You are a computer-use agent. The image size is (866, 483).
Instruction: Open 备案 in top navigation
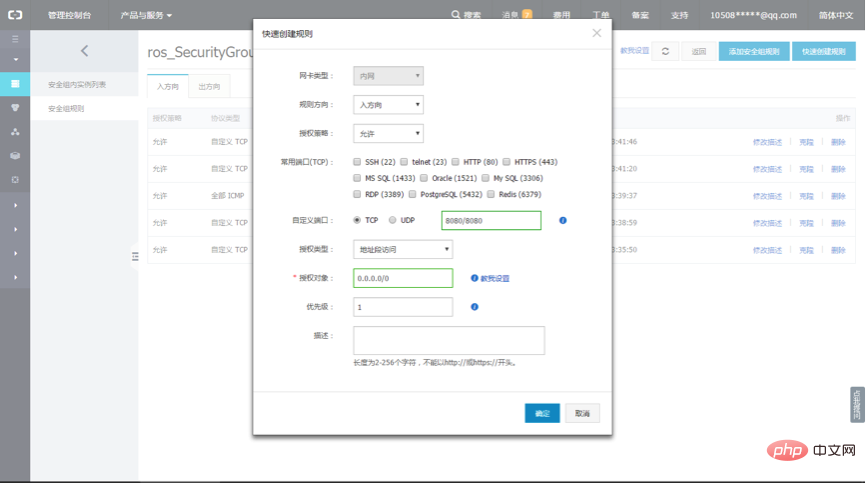(640, 15)
